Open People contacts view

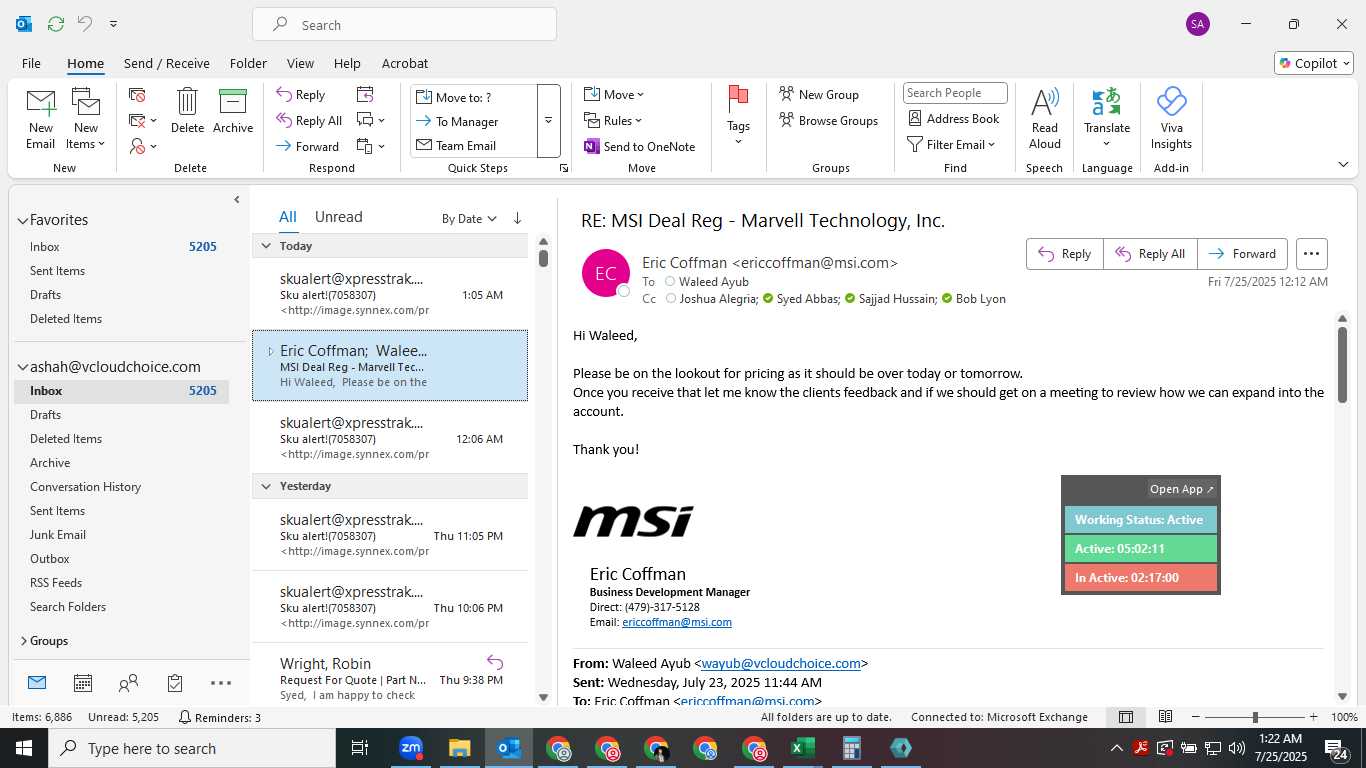pos(128,683)
